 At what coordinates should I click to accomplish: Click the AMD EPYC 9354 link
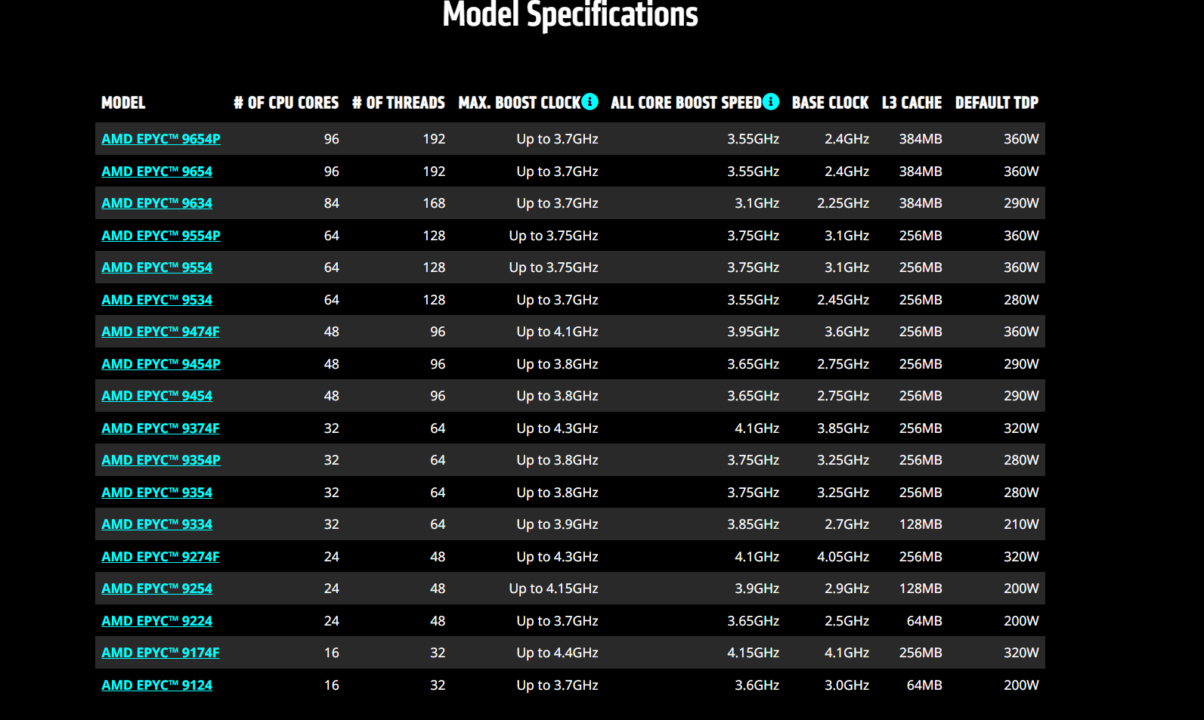click(156, 492)
